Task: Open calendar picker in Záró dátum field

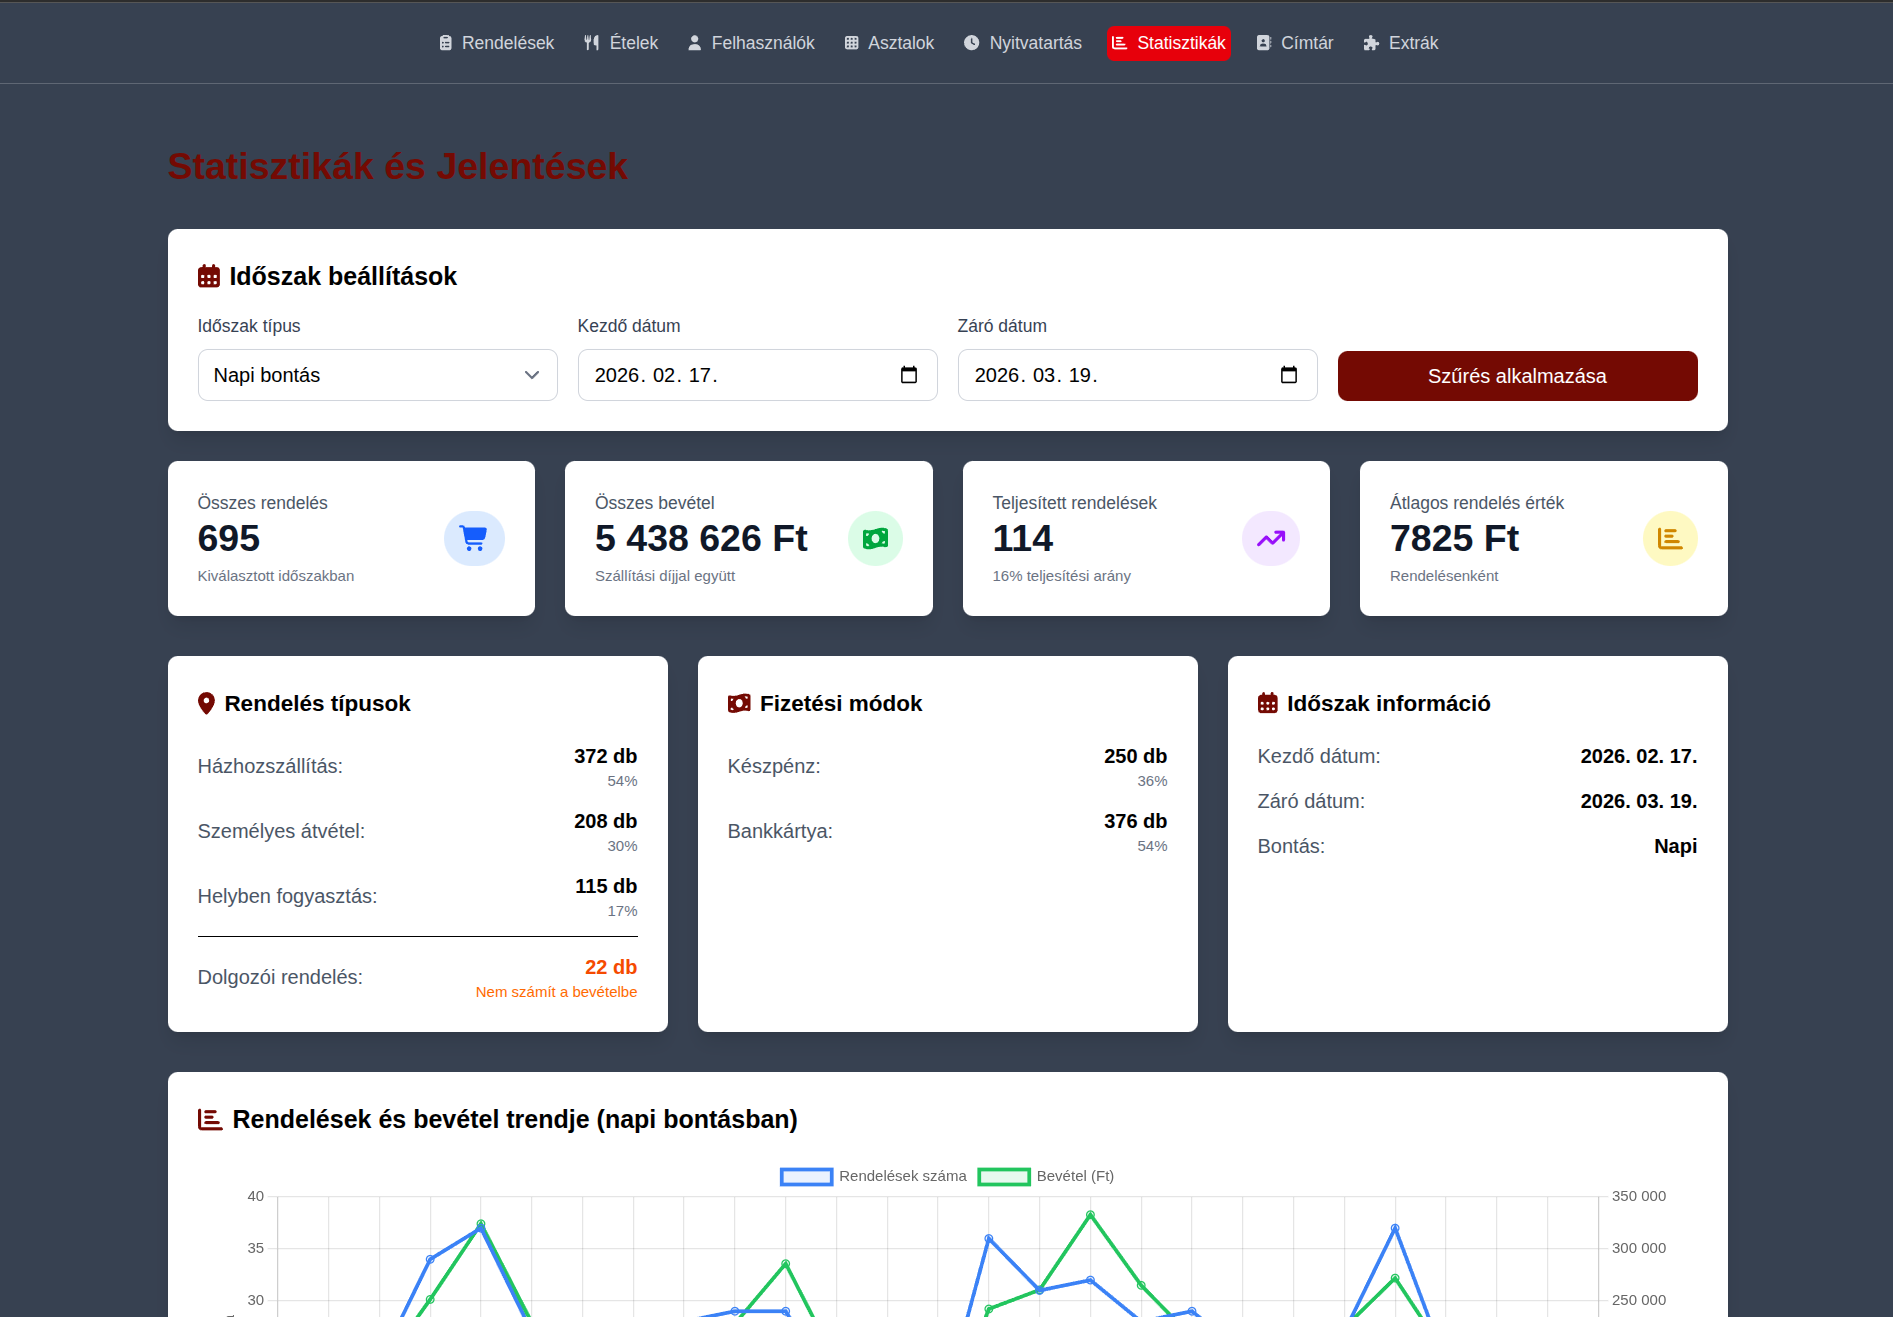Action: point(1288,375)
